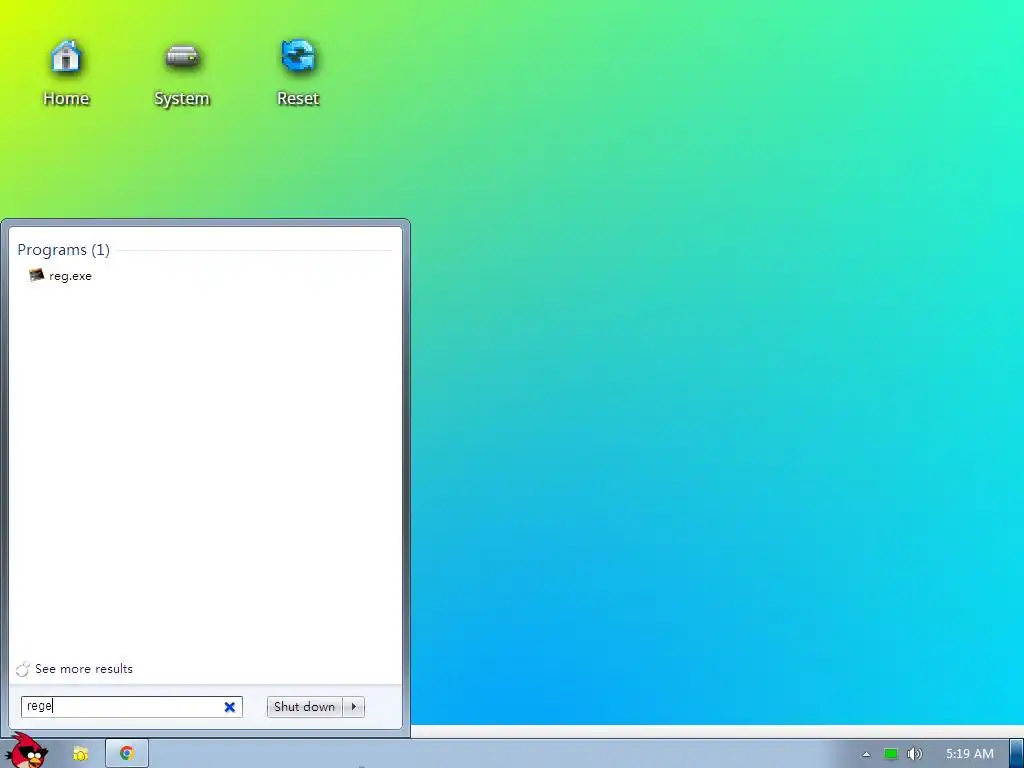Click the Shut down button

pyautogui.click(x=304, y=707)
